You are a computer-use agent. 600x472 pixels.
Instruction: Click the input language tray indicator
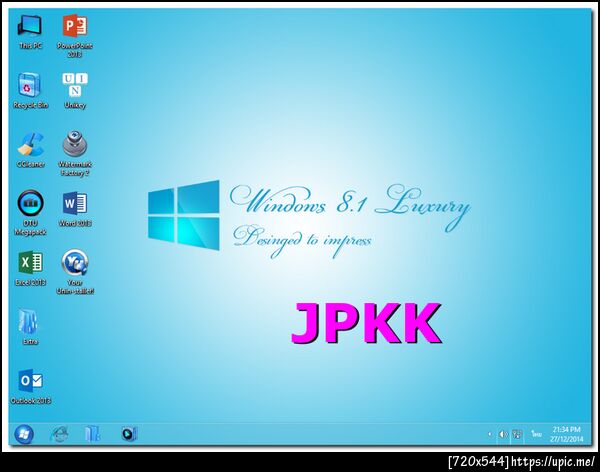tap(536, 434)
